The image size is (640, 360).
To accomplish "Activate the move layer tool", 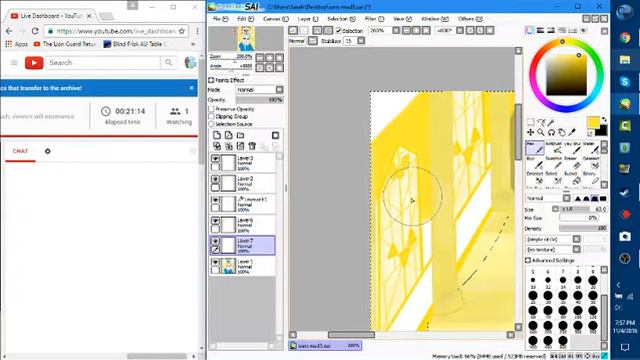I will click(530, 132).
